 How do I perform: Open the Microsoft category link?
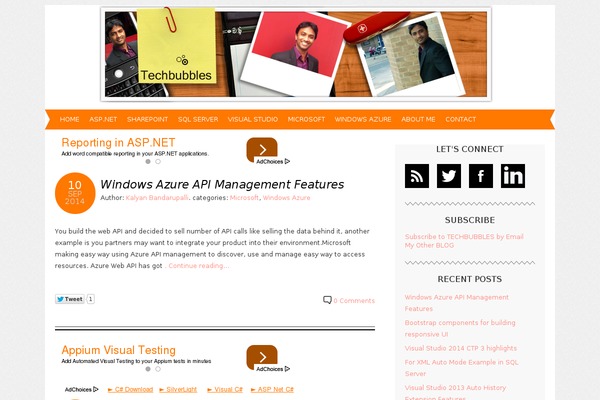[x=244, y=198]
